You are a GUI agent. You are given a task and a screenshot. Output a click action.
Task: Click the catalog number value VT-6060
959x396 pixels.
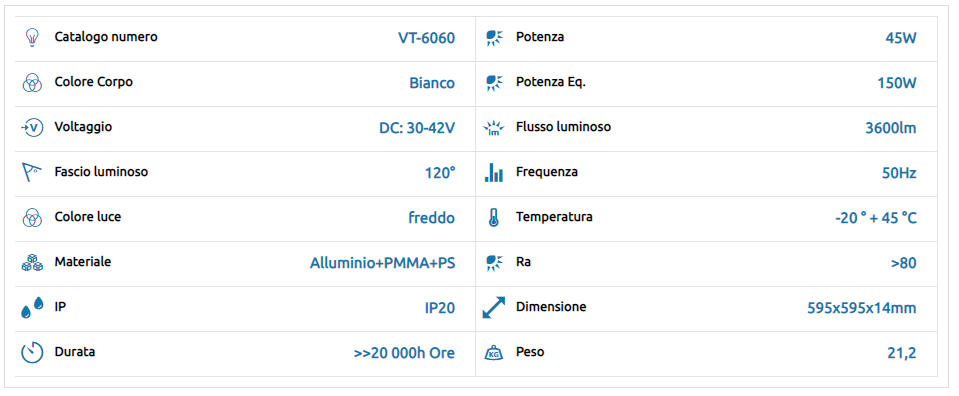[426, 39]
